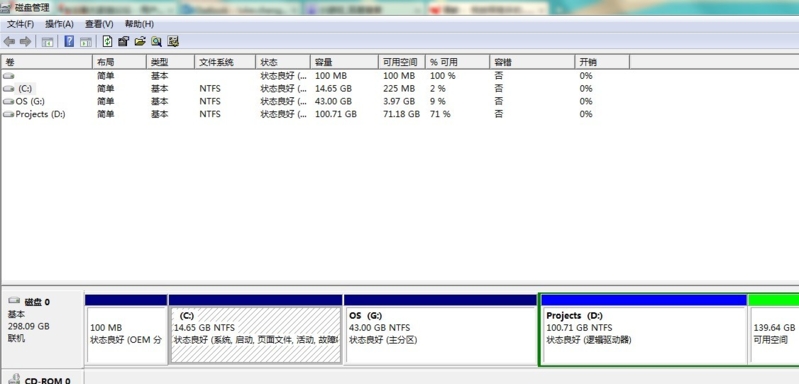Click 状态良好 (主分区) text in OS block
Image resolution: width=799 pixels, height=384 pixels.
[x=383, y=340]
